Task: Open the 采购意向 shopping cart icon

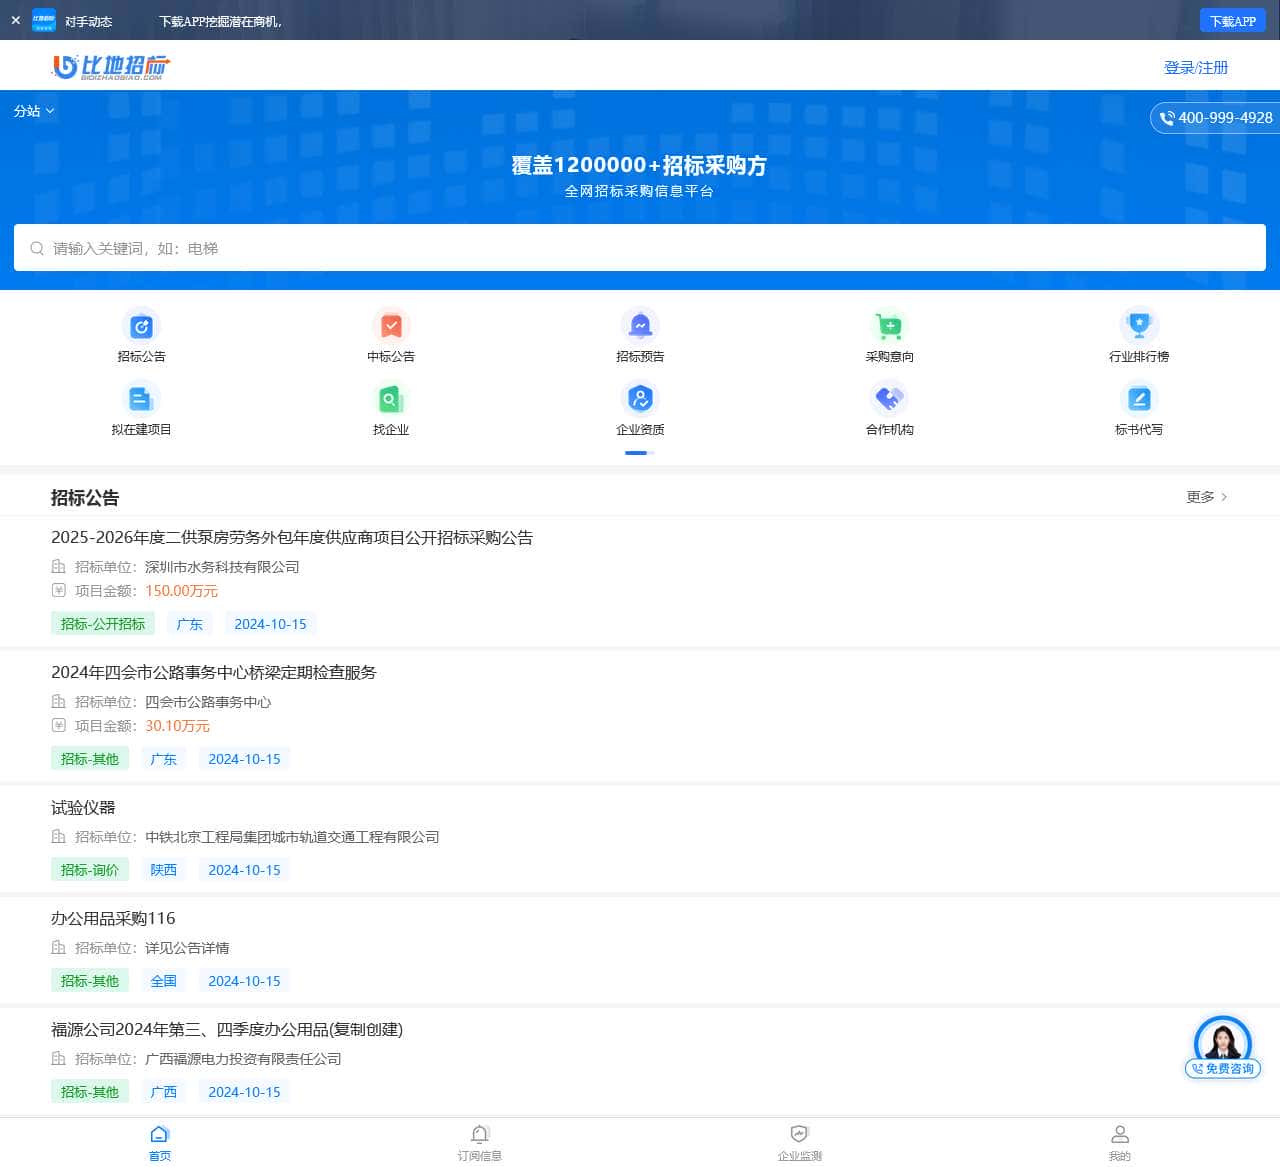Action: pyautogui.click(x=889, y=327)
